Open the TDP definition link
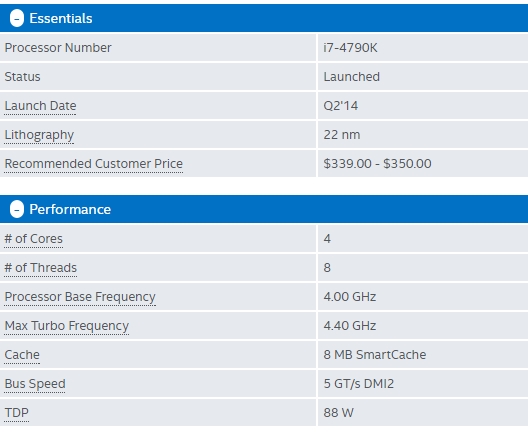The image size is (528, 438). pos(16,413)
